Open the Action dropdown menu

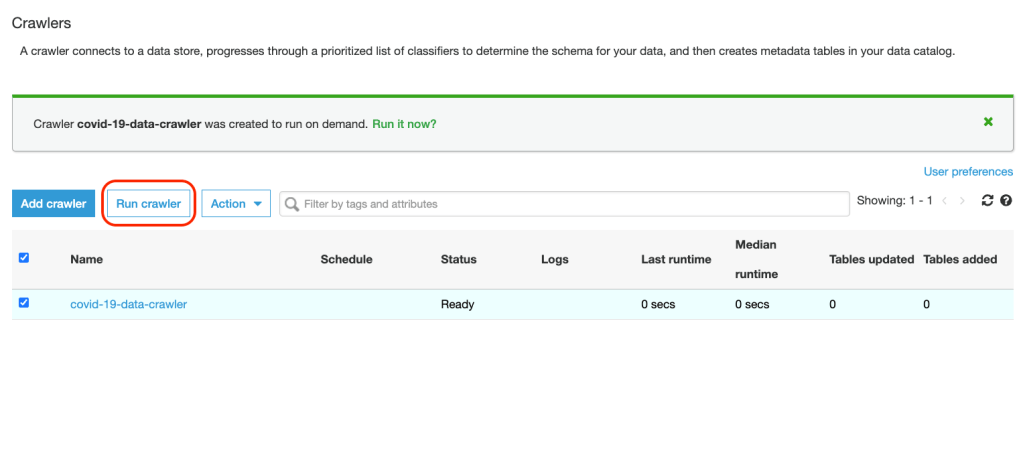tap(236, 204)
